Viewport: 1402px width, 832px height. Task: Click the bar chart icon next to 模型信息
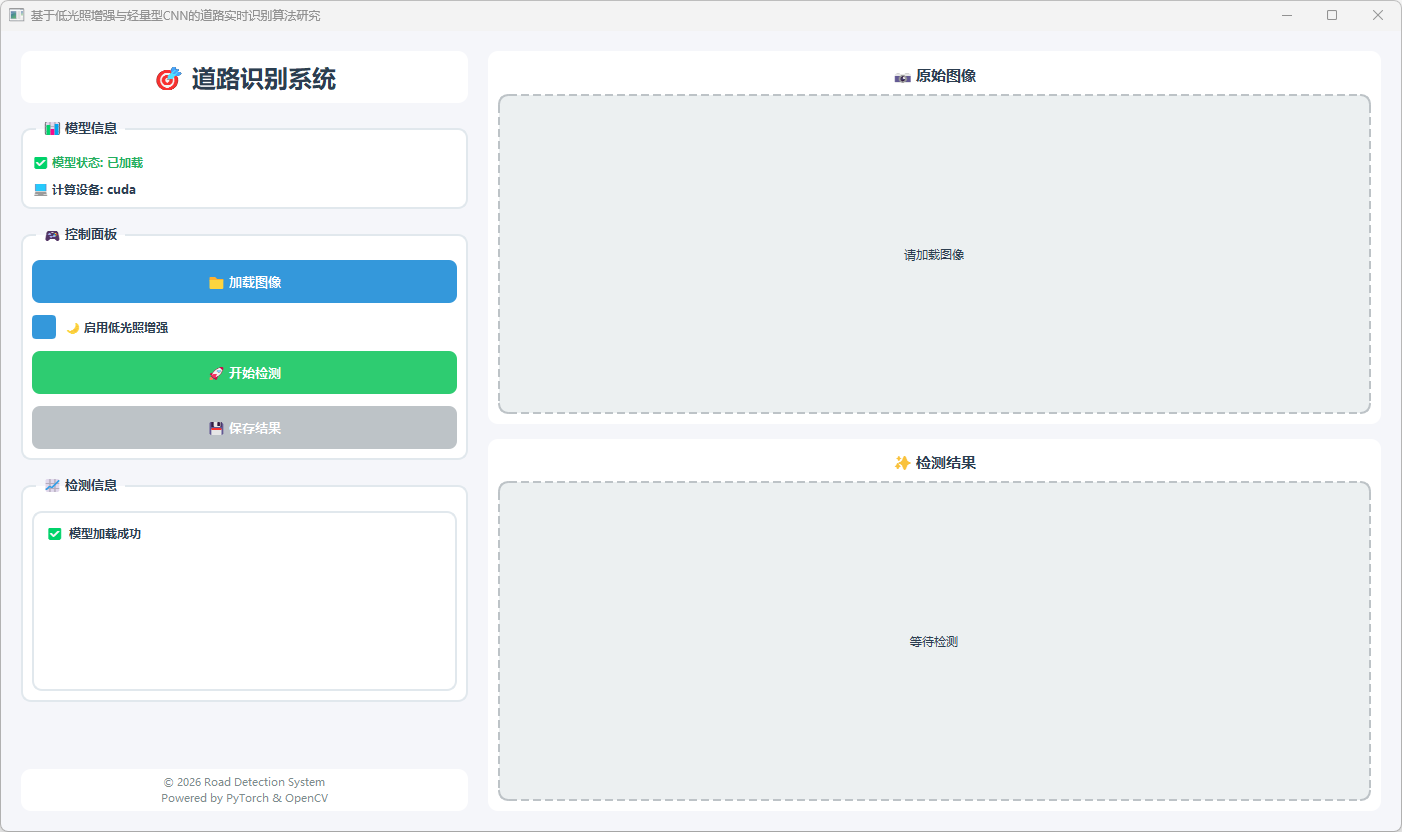pyautogui.click(x=52, y=128)
